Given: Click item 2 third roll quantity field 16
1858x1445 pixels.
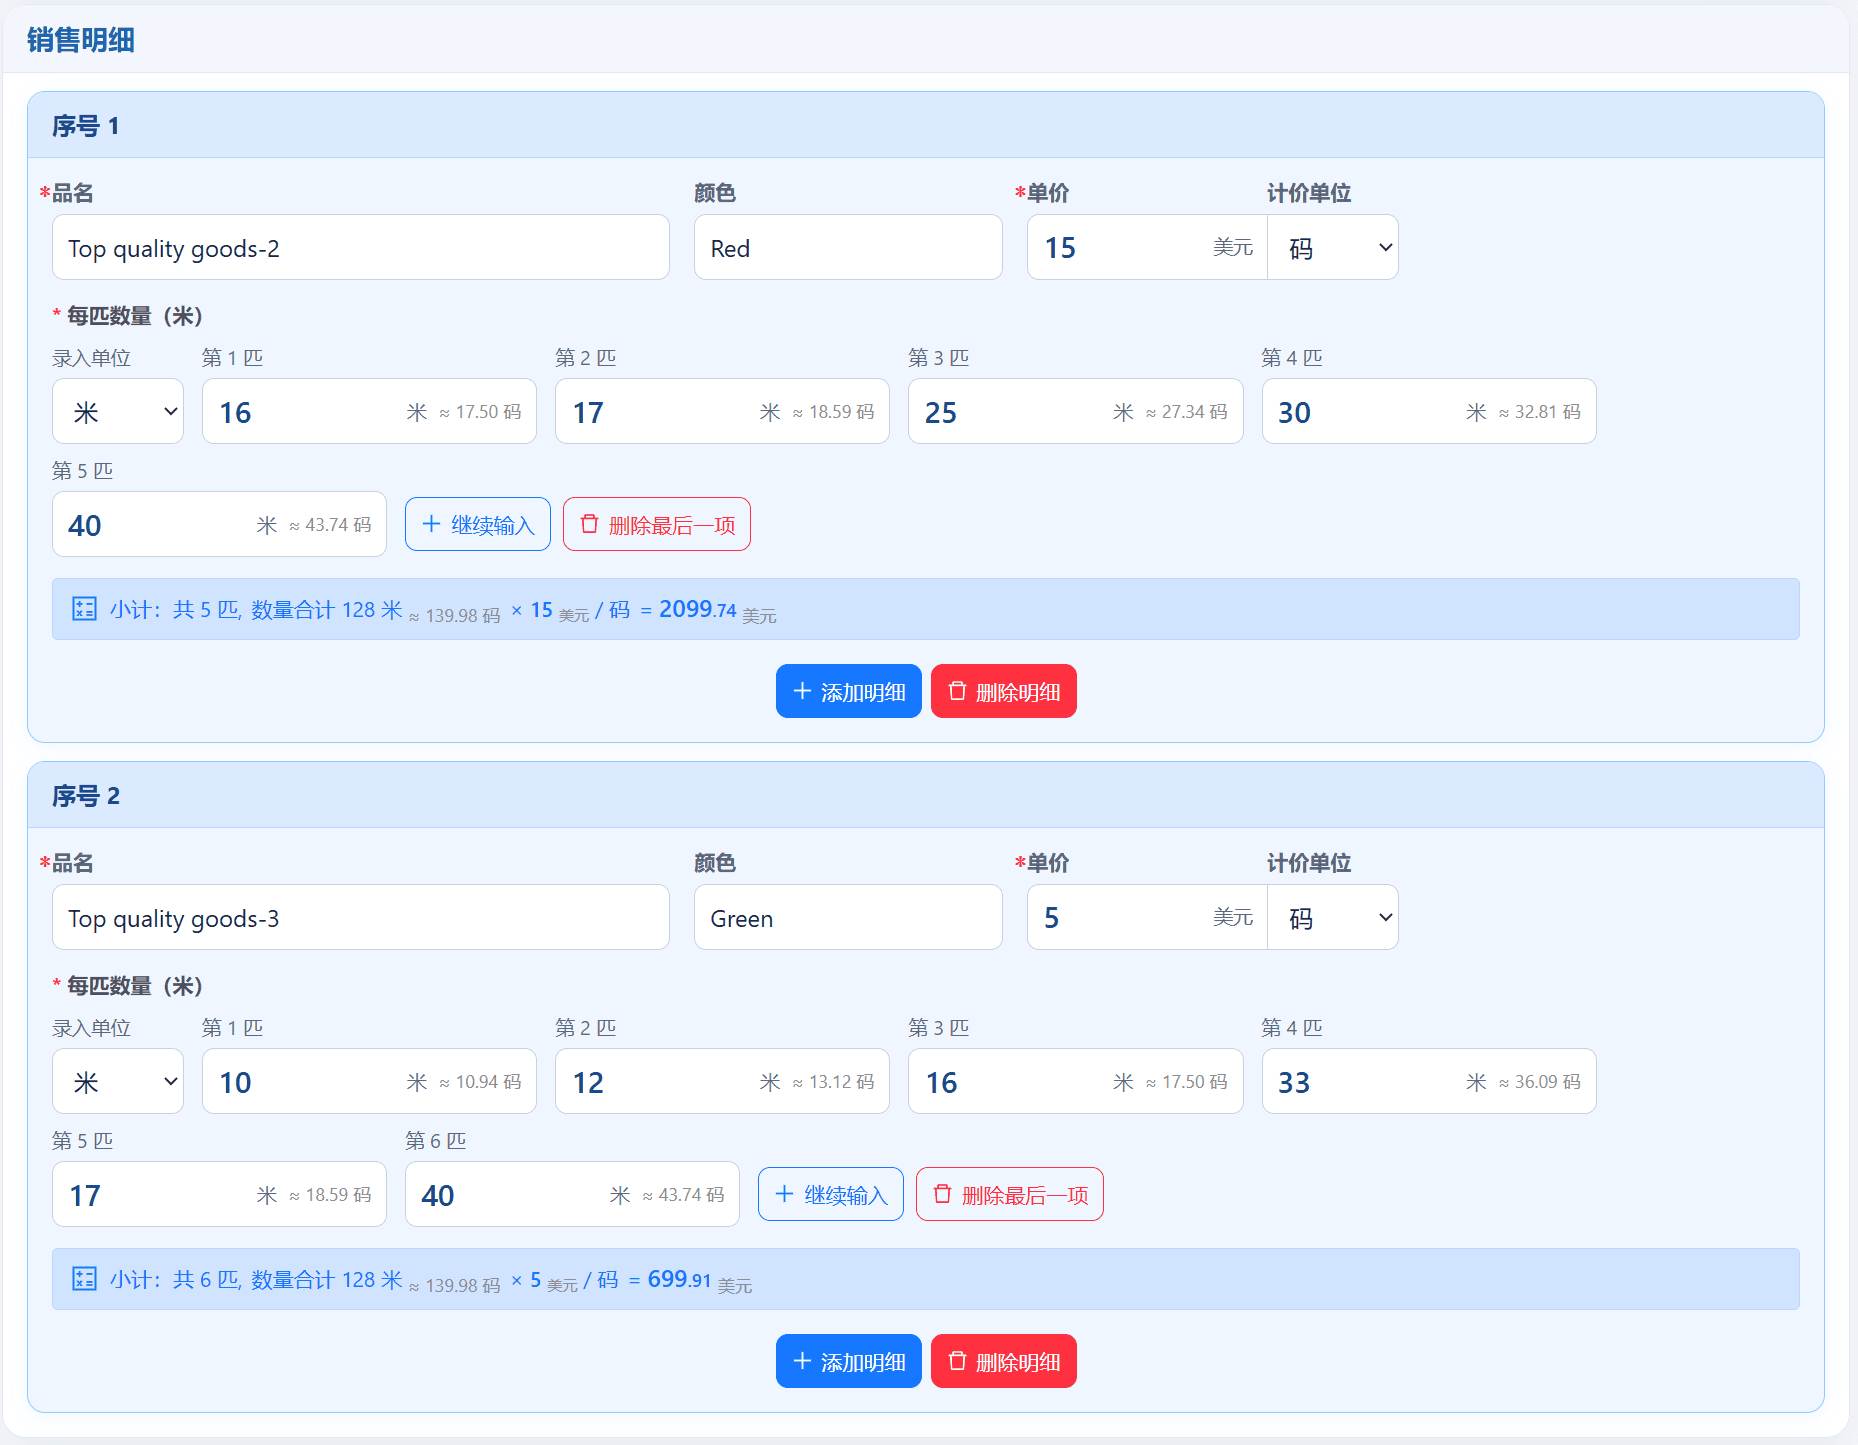Looking at the screenshot, I should (x=1075, y=1081).
